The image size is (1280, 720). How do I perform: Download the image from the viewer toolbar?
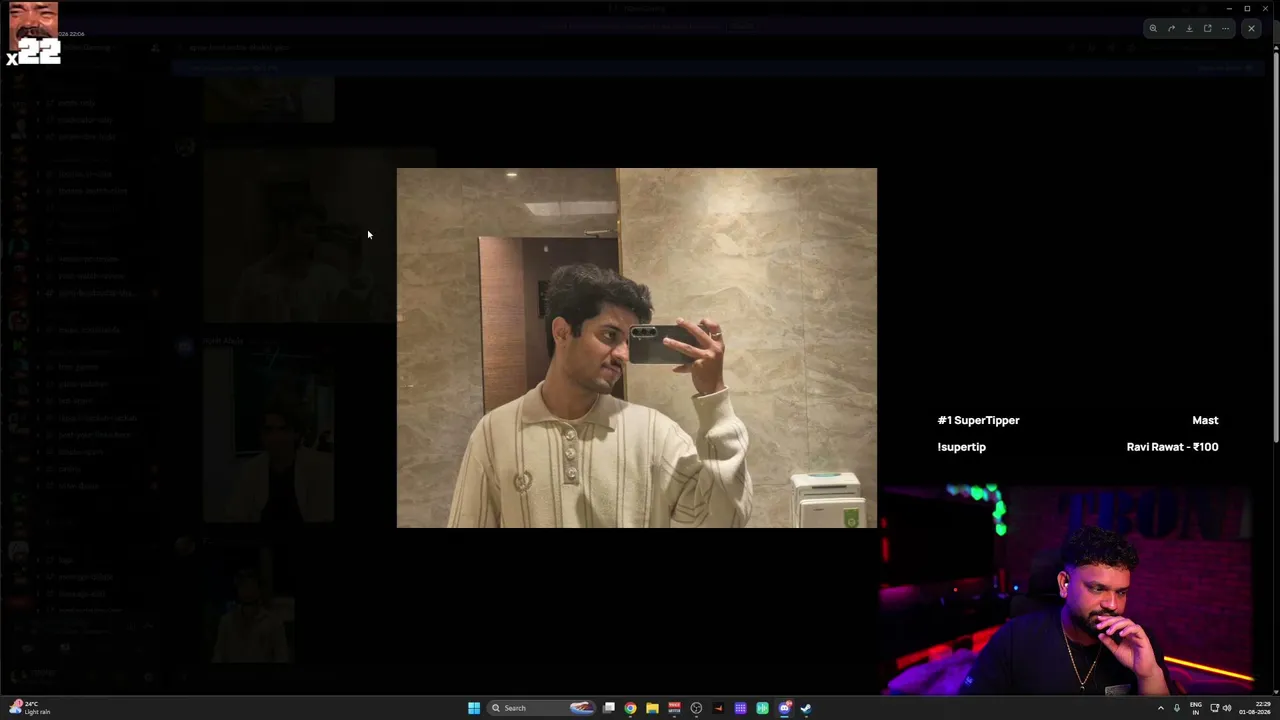1189,29
